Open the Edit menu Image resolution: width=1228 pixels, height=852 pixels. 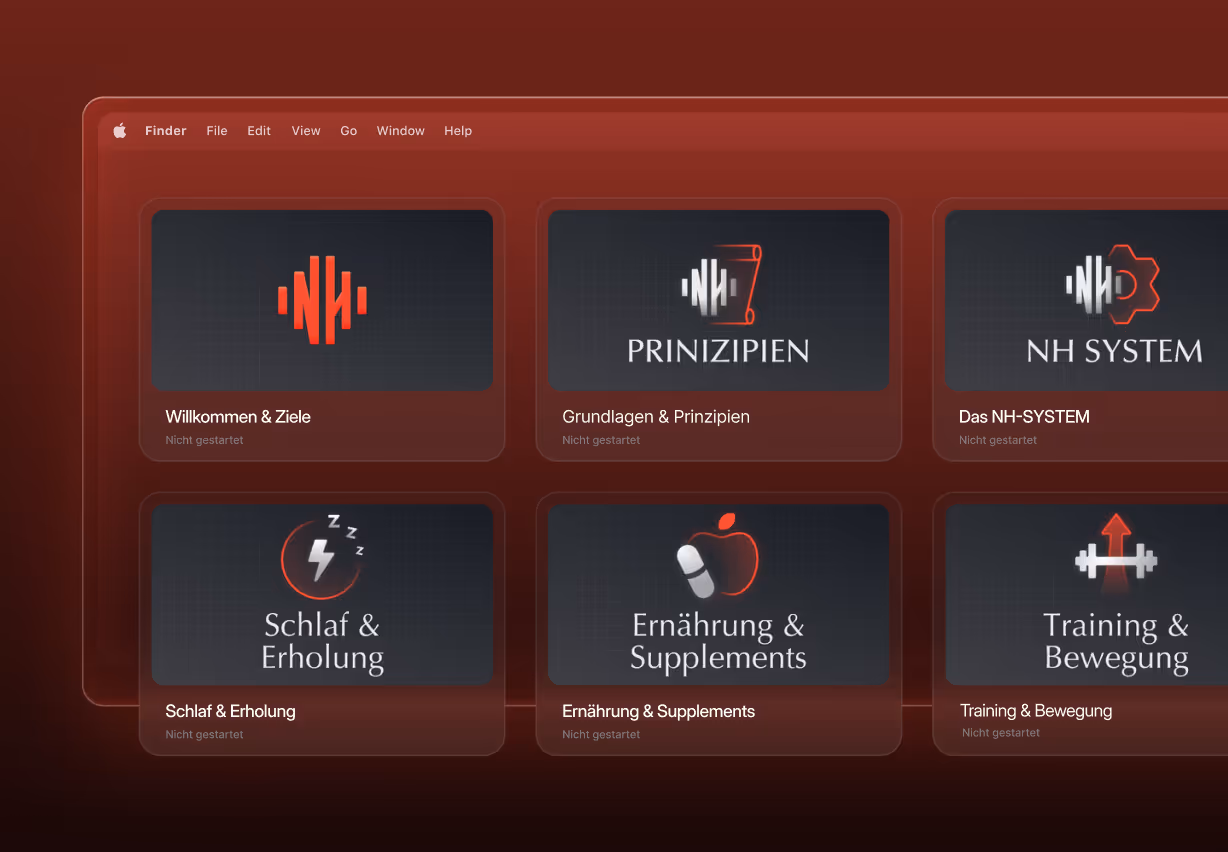259,131
